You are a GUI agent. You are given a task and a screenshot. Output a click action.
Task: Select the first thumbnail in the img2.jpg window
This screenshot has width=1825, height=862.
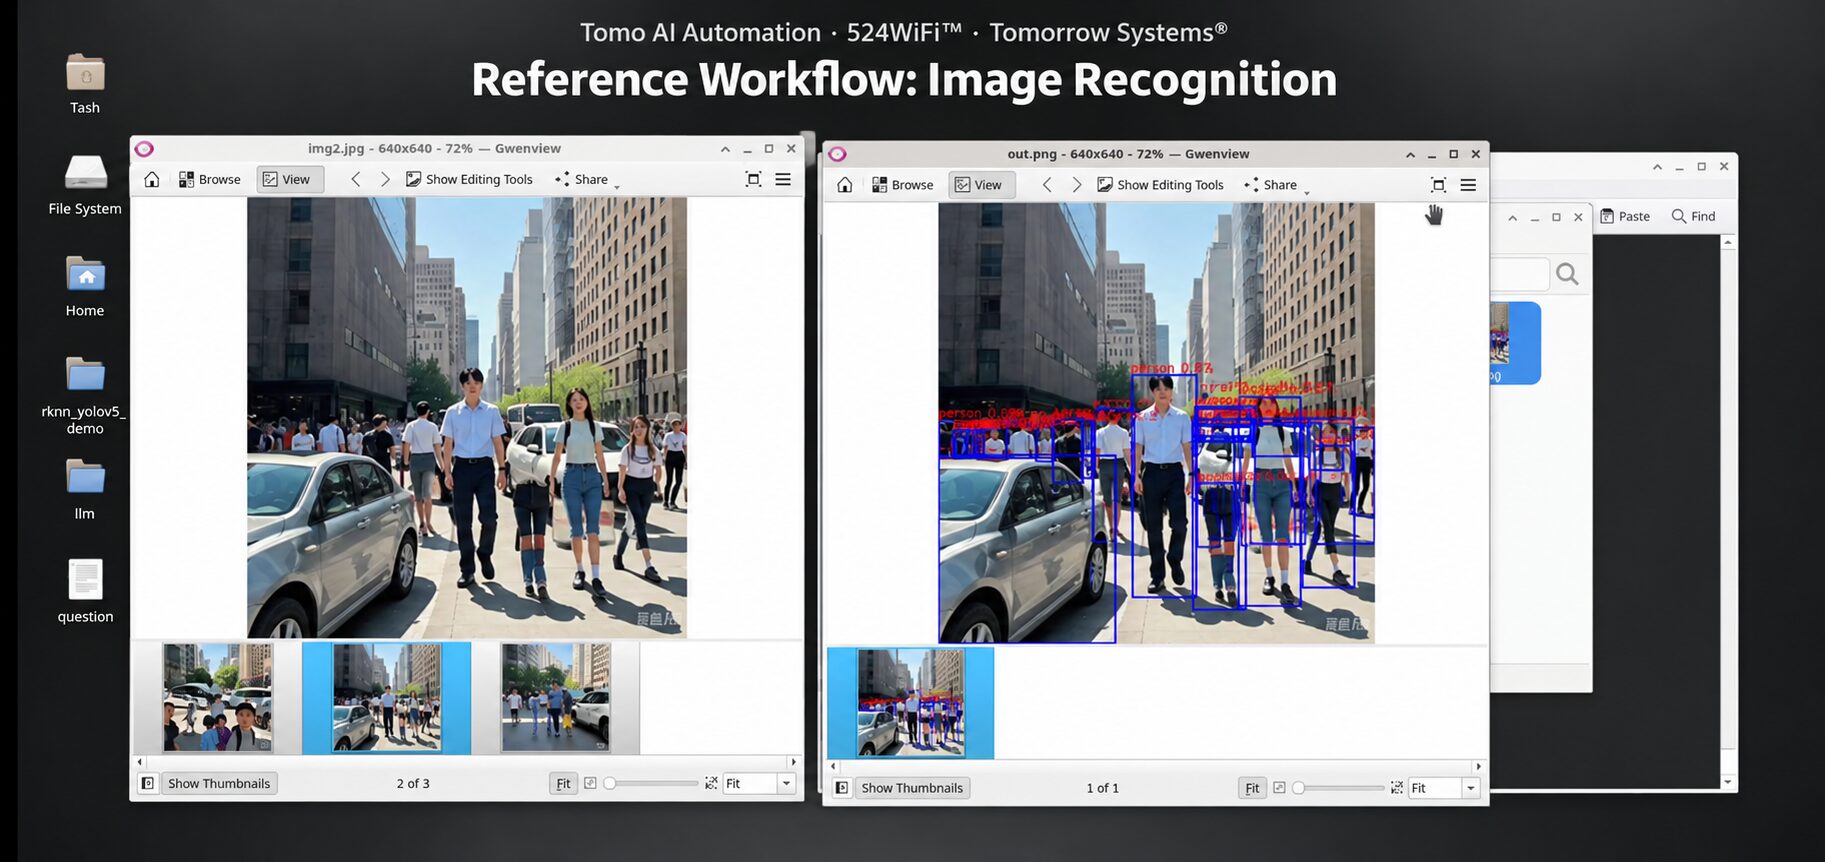(217, 698)
